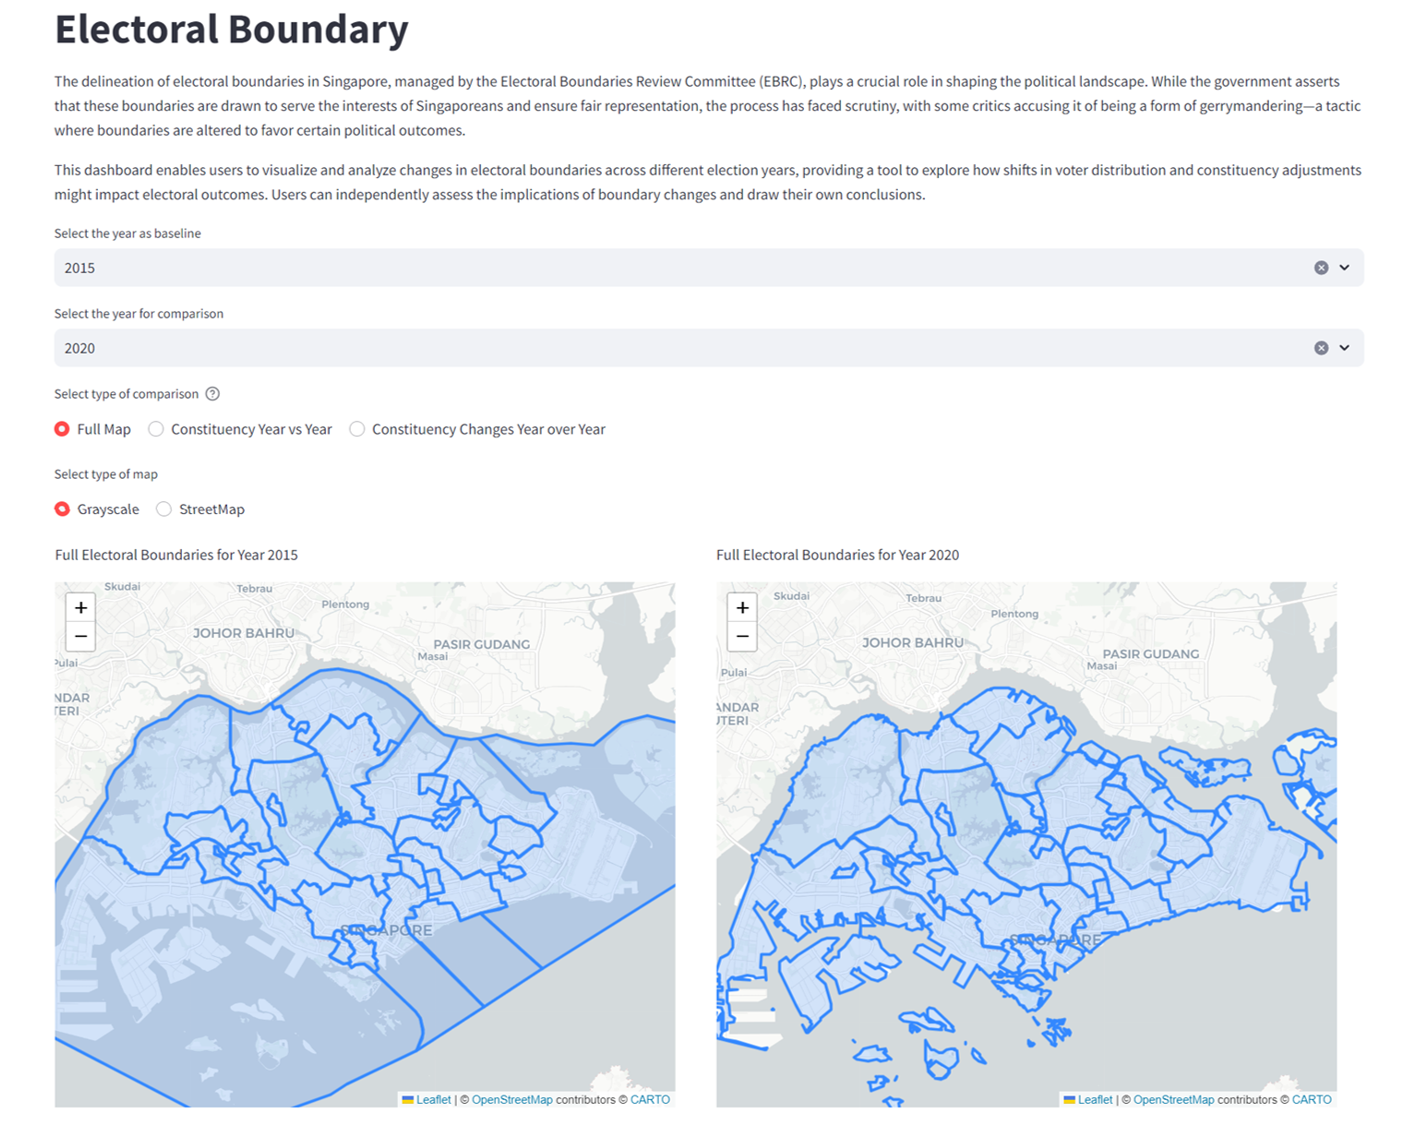Select the Full Map radio option
The width and height of the screenshot is (1415, 1125).
tap(62, 429)
